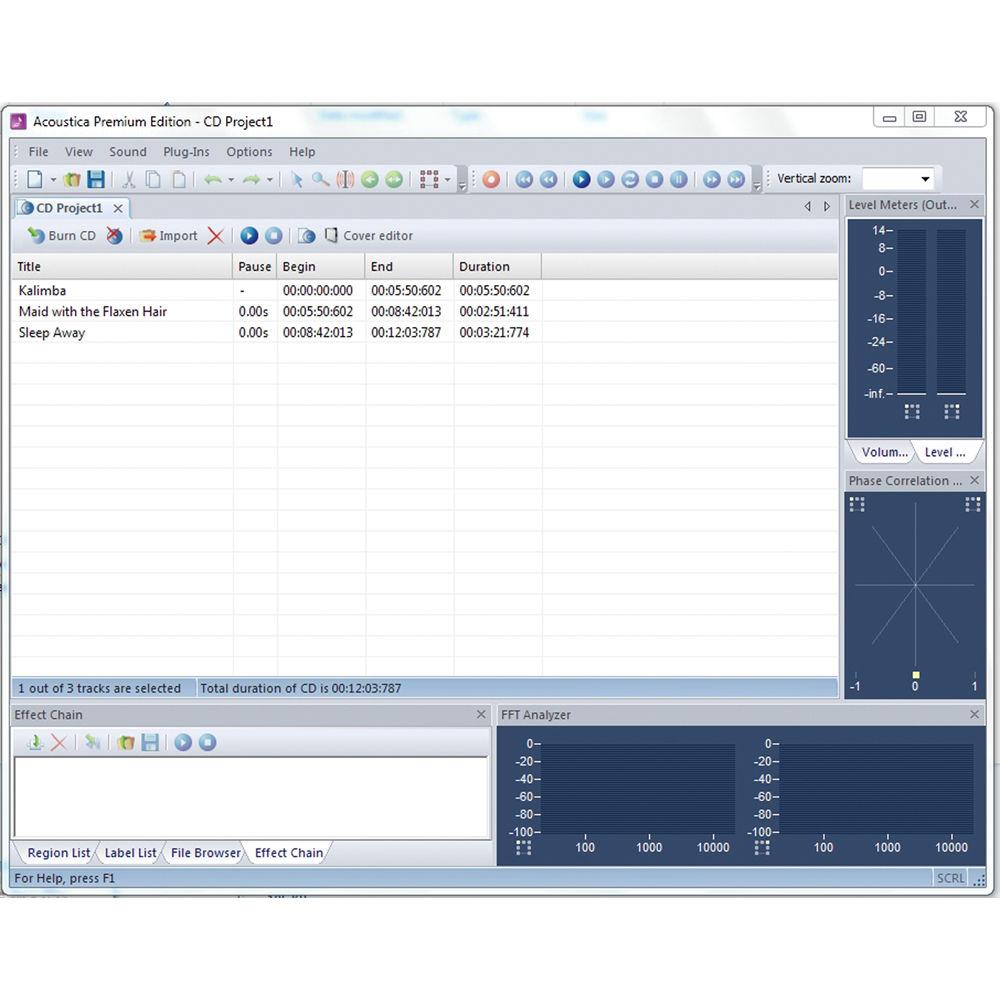
Task: Open Effect Chain's load folder icon
Action: pos(125,742)
